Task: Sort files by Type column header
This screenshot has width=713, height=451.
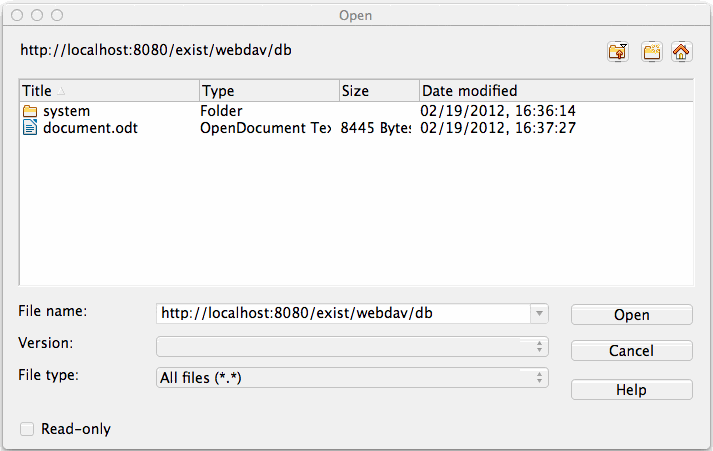Action: 268,91
